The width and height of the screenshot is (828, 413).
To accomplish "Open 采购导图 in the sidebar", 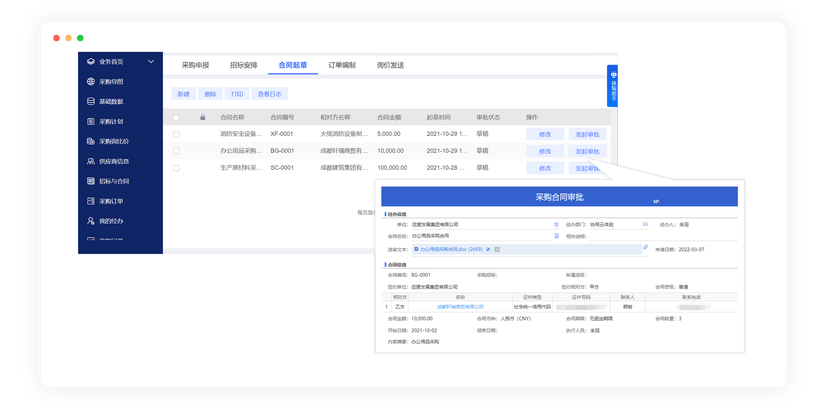I will 111,82.
